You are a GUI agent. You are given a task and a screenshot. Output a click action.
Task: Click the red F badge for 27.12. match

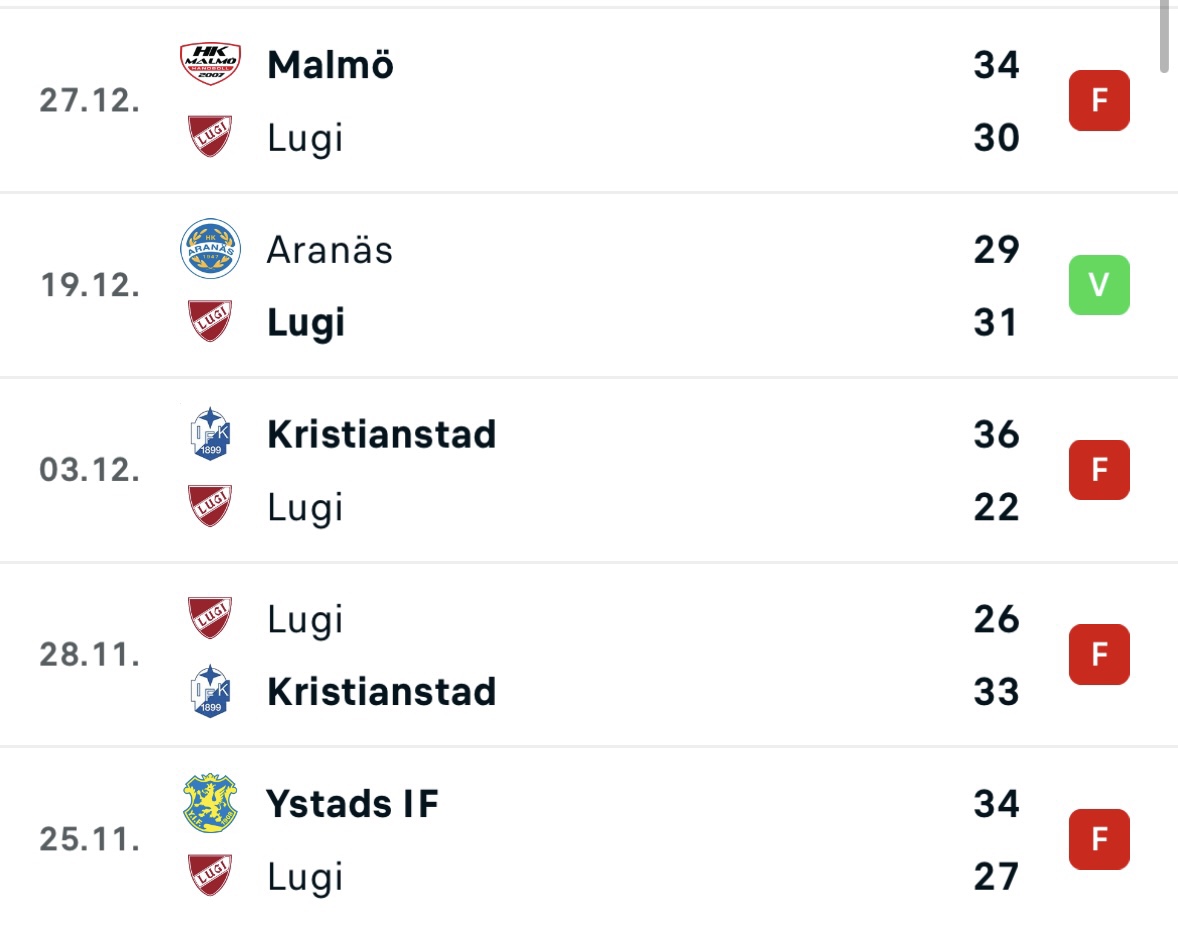[1099, 100]
